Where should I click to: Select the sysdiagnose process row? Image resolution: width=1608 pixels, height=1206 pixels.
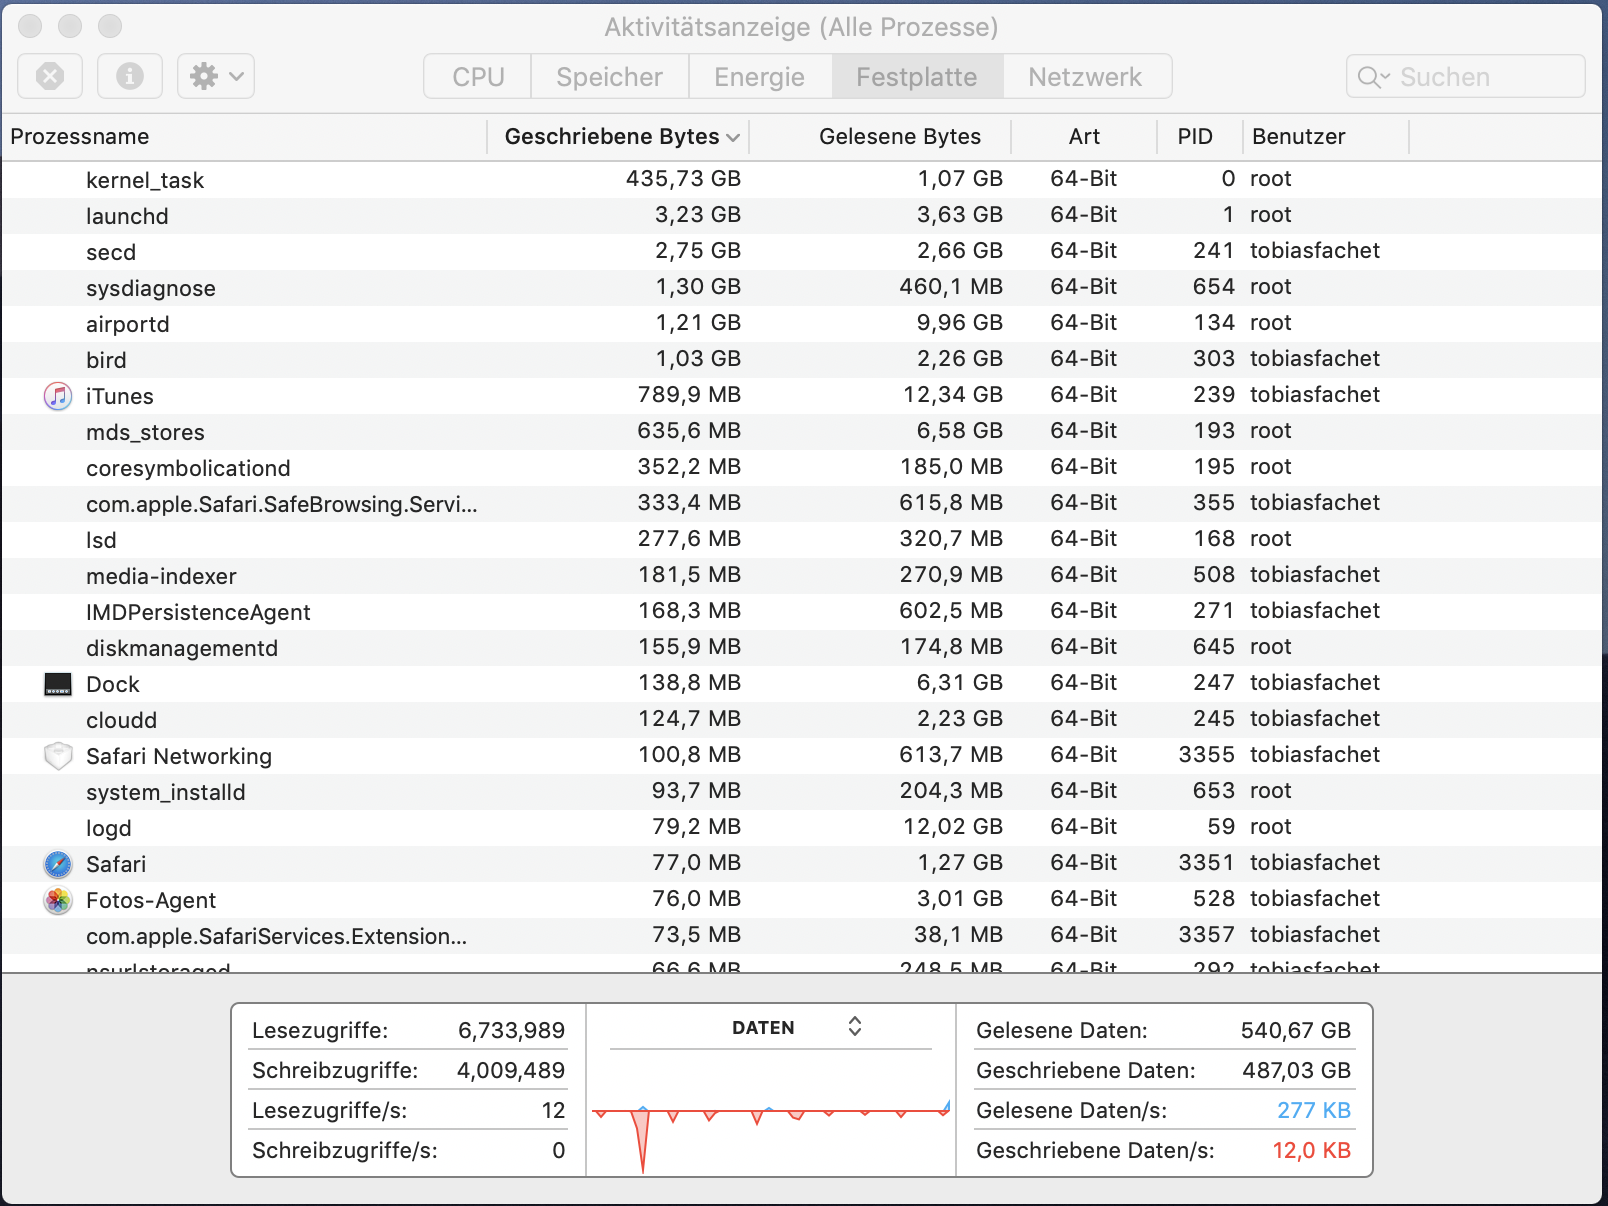(802, 288)
